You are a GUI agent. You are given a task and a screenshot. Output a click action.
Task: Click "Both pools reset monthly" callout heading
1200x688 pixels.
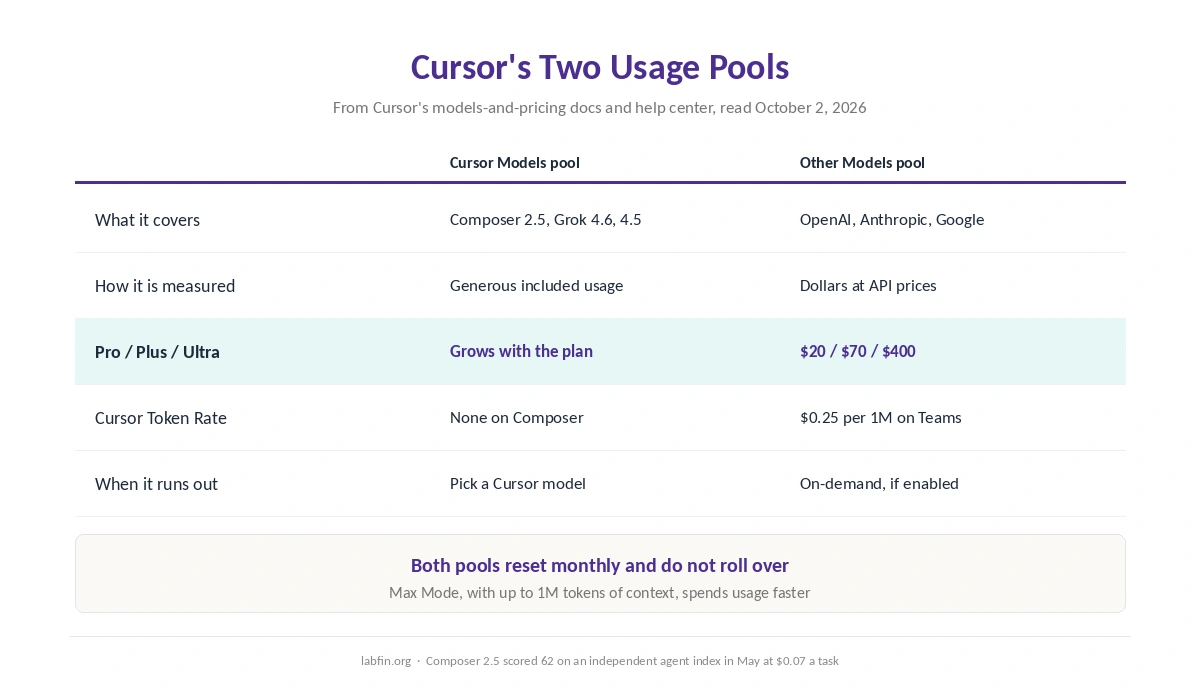(x=600, y=565)
